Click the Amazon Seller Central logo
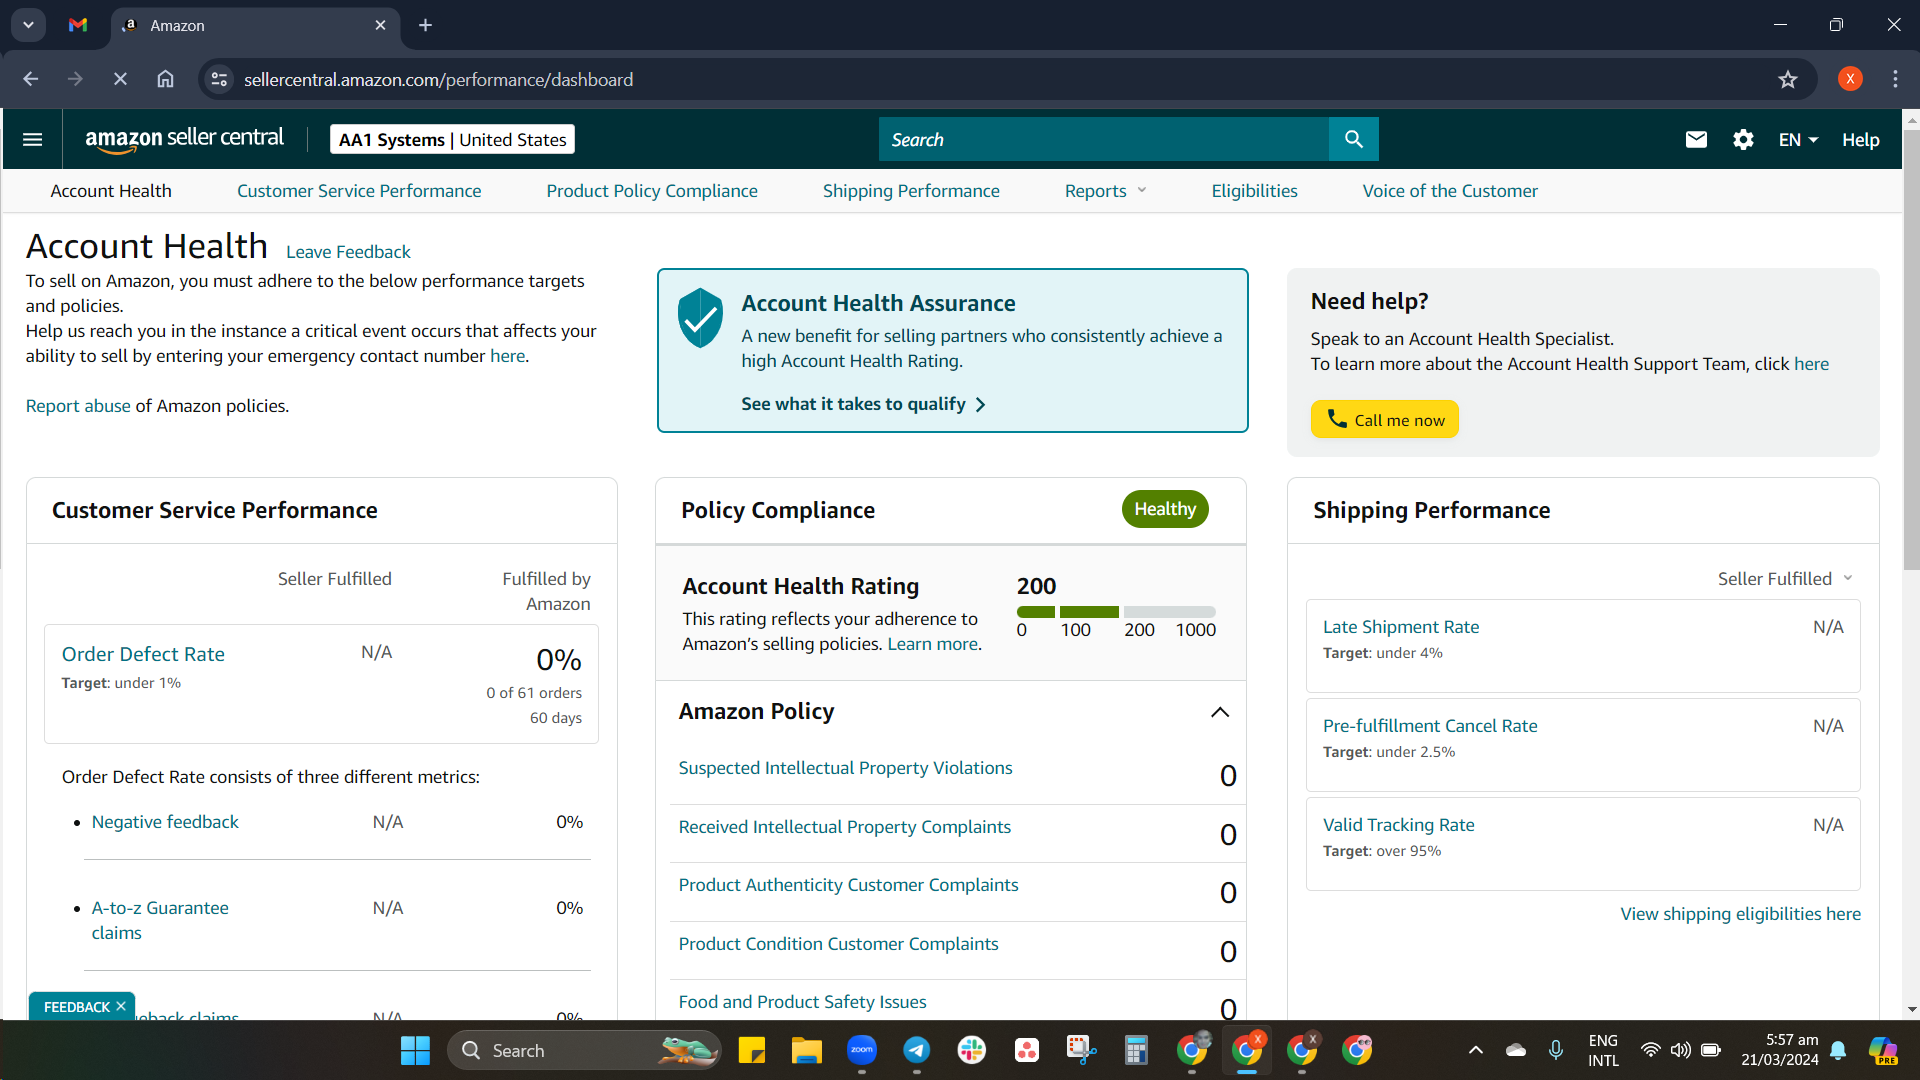Viewport: 1920px width, 1080px height. pyautogui.click(x=184, y=139)
